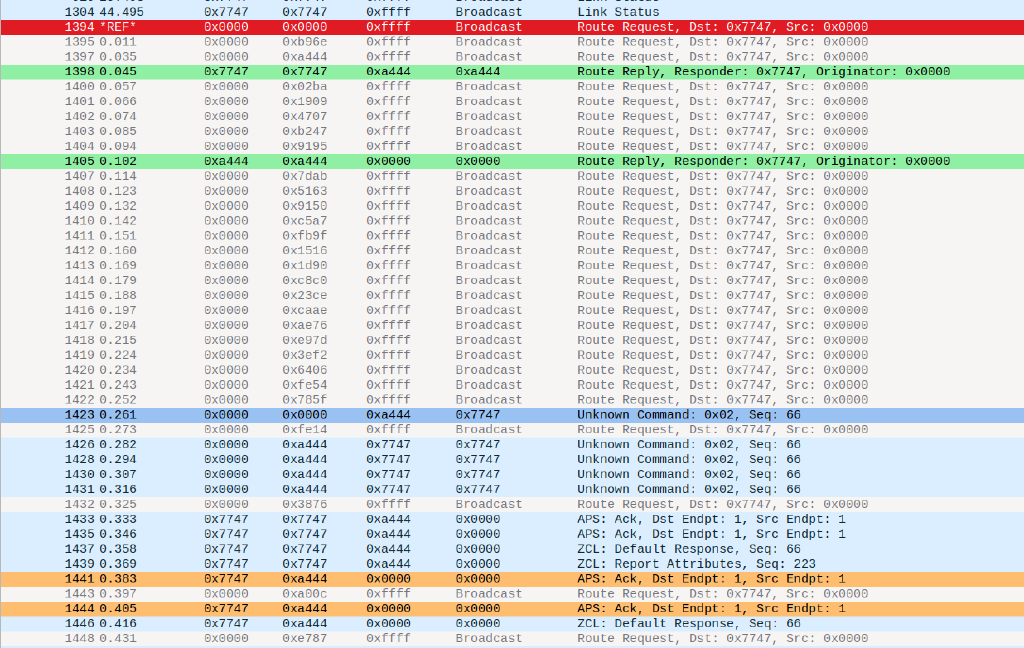Select packet 1431 Unknown Command row

512,489
